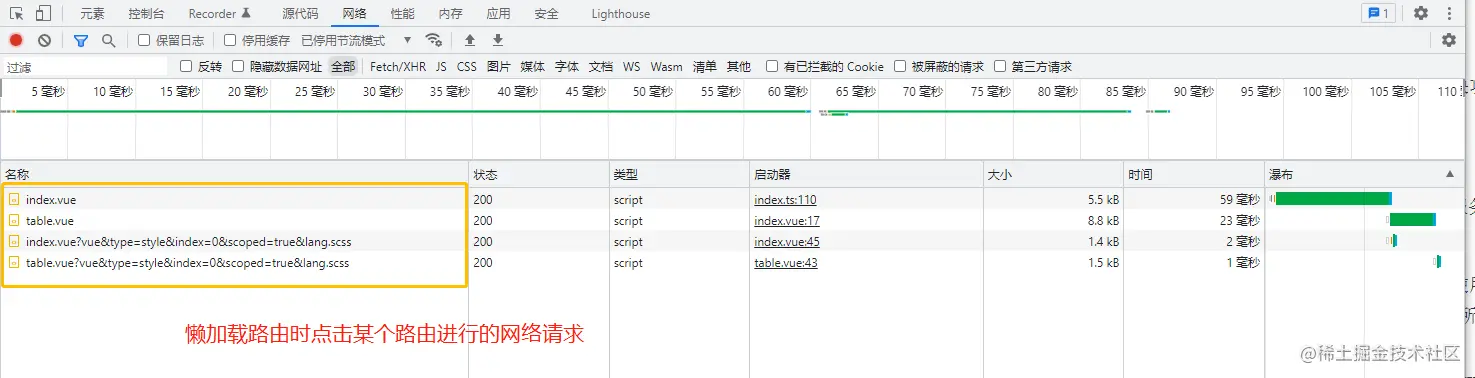This screenshot has height=378, width=1475.
Task: Switch to the 内存 tab
Action: click(x=451, y=14)
